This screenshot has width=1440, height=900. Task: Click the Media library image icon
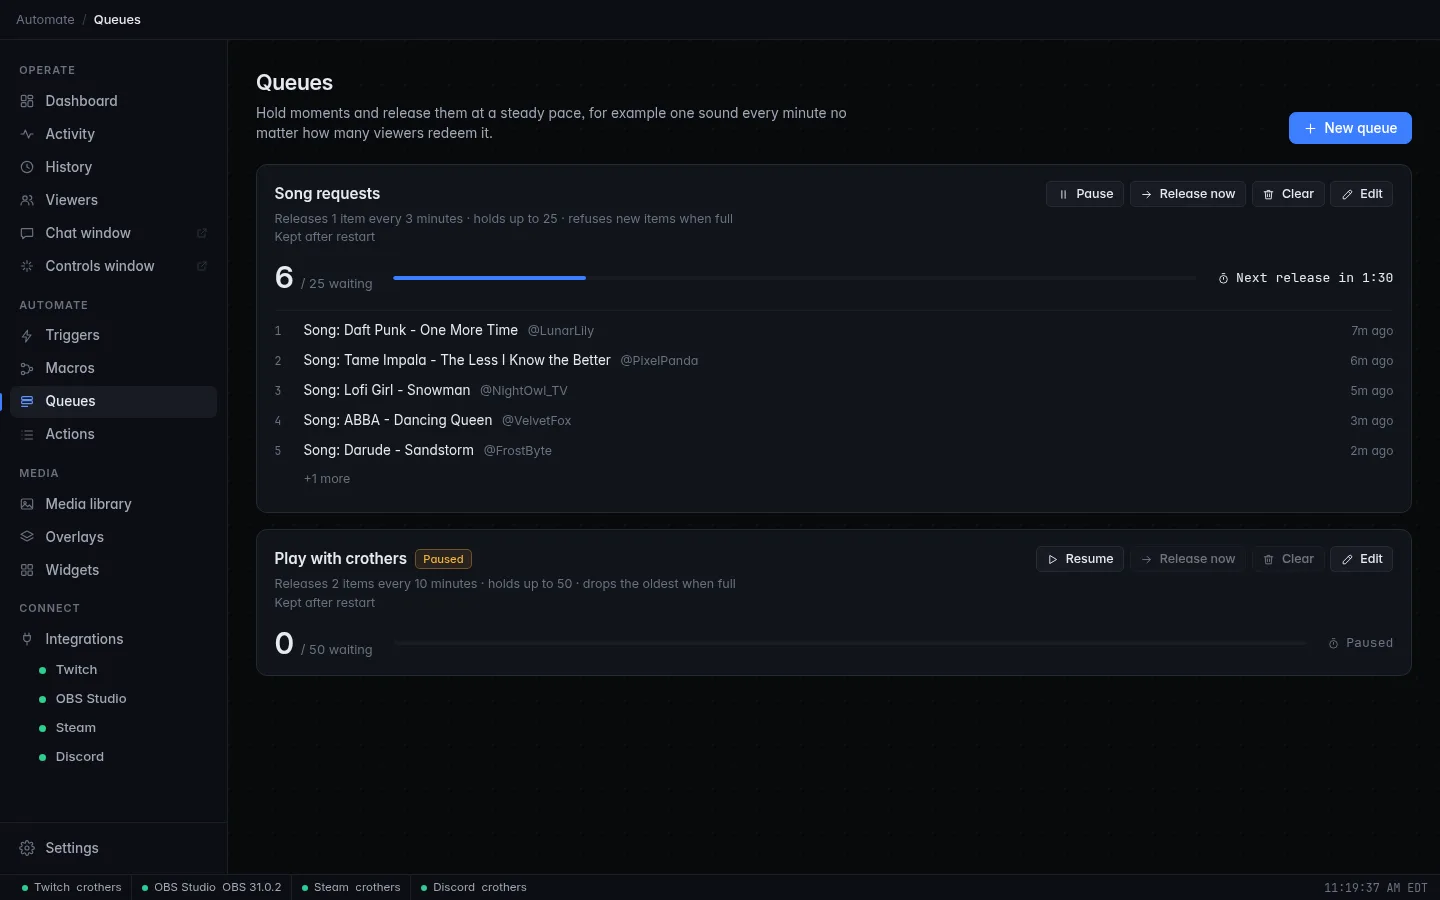(x=27, y=504)
